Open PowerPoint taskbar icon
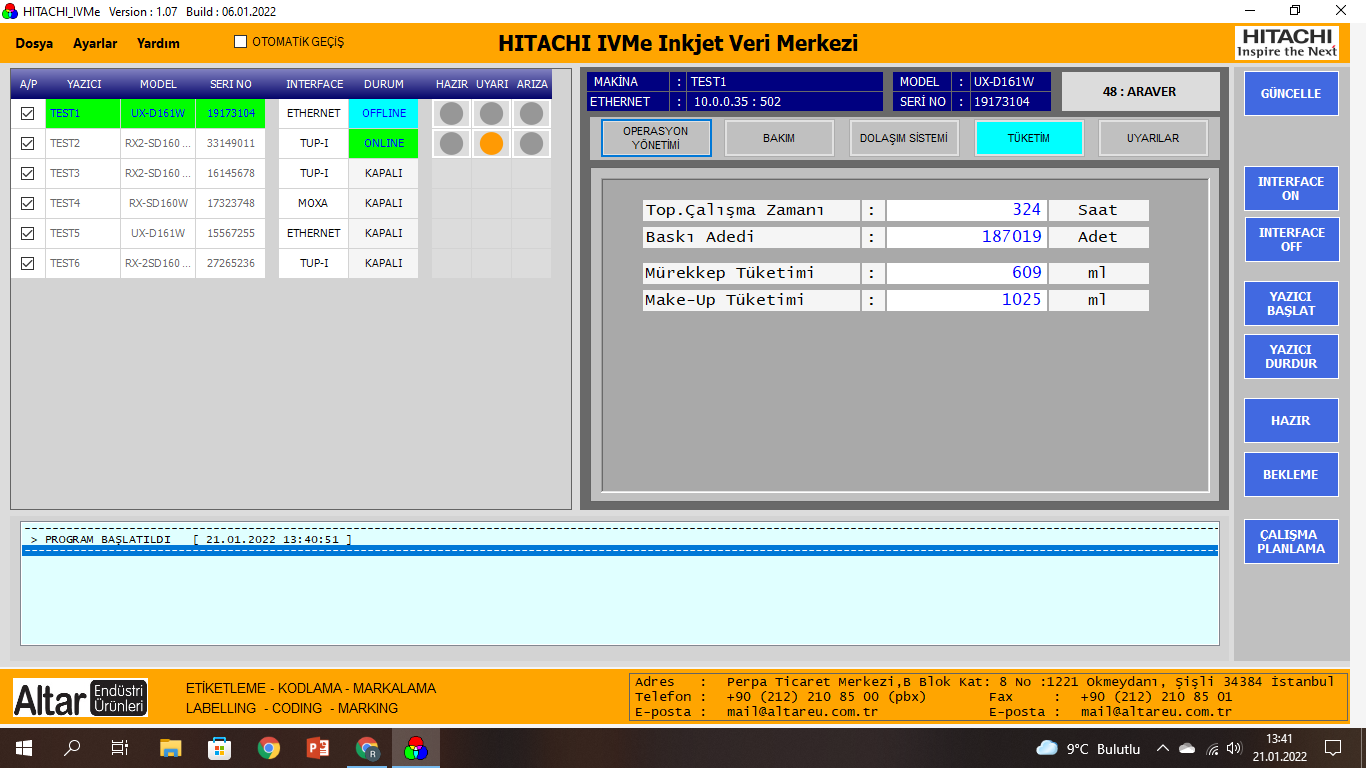The width and height of the screenshot is (1366, 768). click(318, 748)
